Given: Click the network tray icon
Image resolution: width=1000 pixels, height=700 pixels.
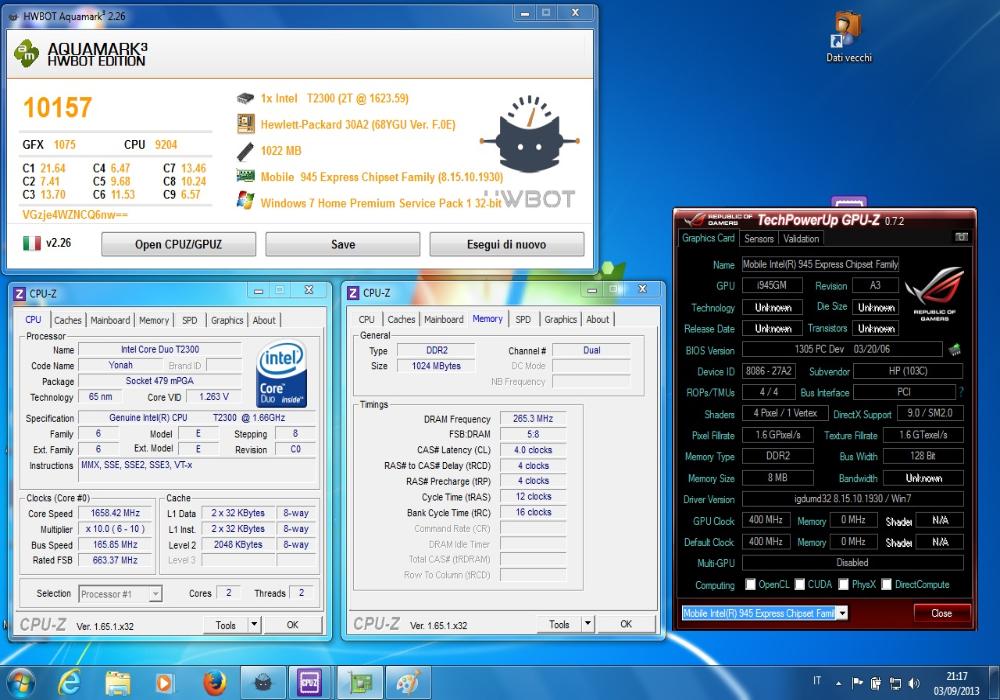Looking at the screenshot, I should (895, 683).
